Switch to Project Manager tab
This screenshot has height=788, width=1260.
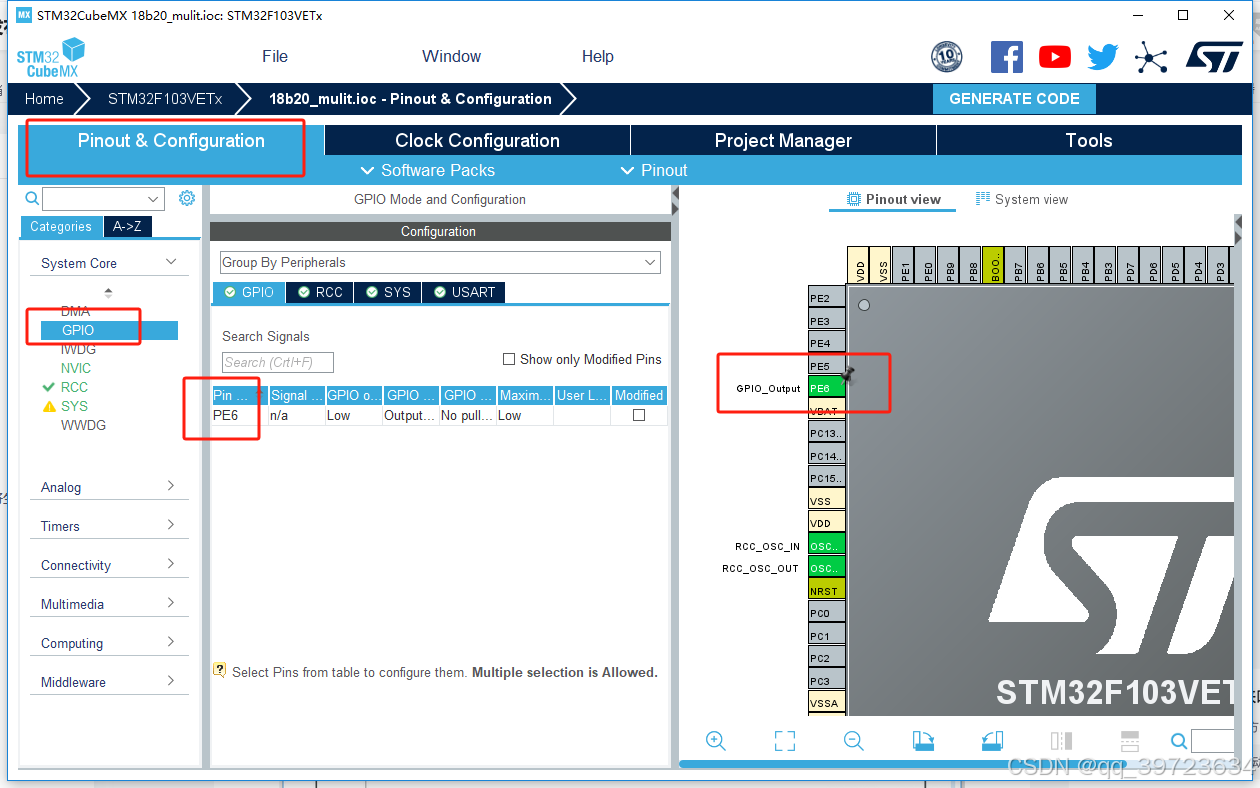pyautogui.click(x=783, y=140)
